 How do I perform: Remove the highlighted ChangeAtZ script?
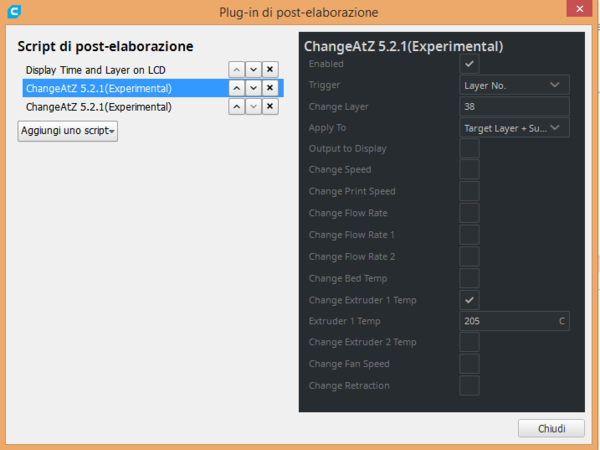pyautogui.click(x=270, y=88)
